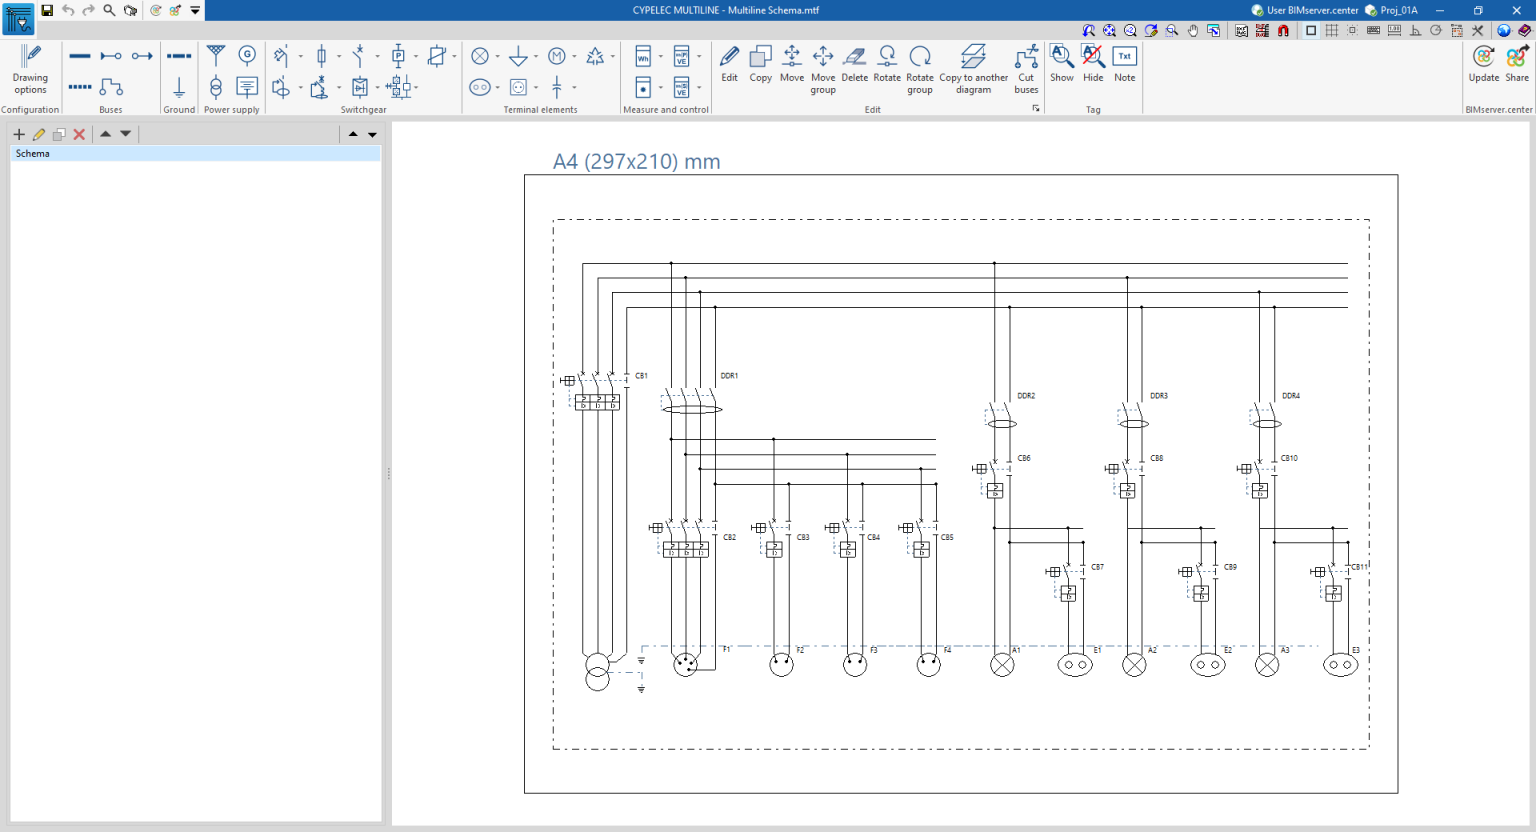Screen dimensions: 1536x832
Task: Click the Update icon in BIMserver.center group
Action: click(1484, 62)
